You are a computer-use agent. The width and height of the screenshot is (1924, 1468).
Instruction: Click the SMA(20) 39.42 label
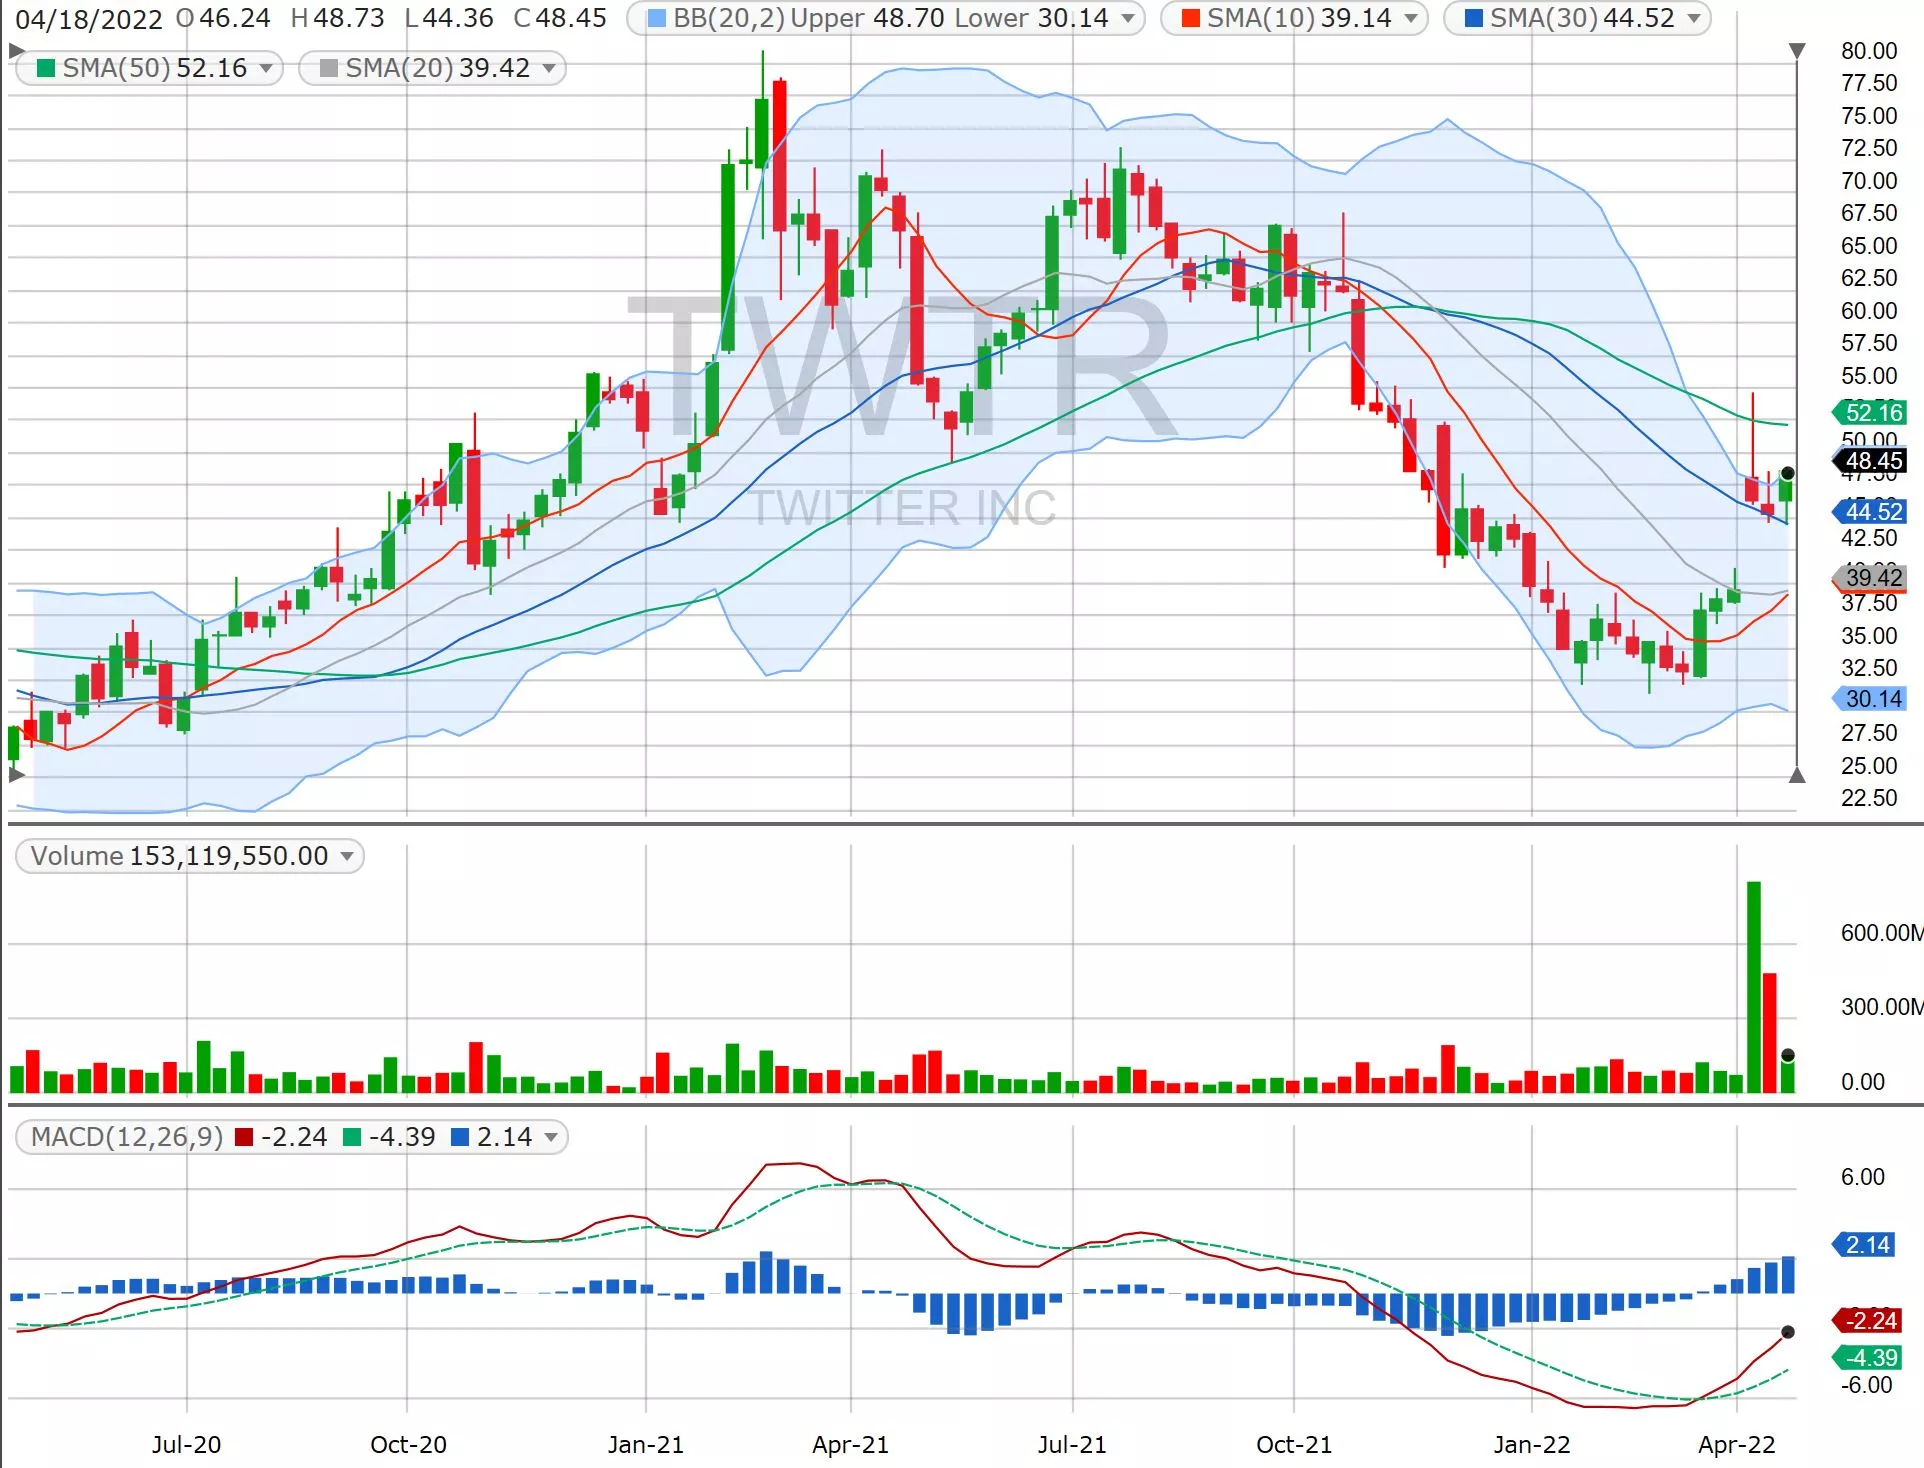pyautogui.click(x=438, y=68)
